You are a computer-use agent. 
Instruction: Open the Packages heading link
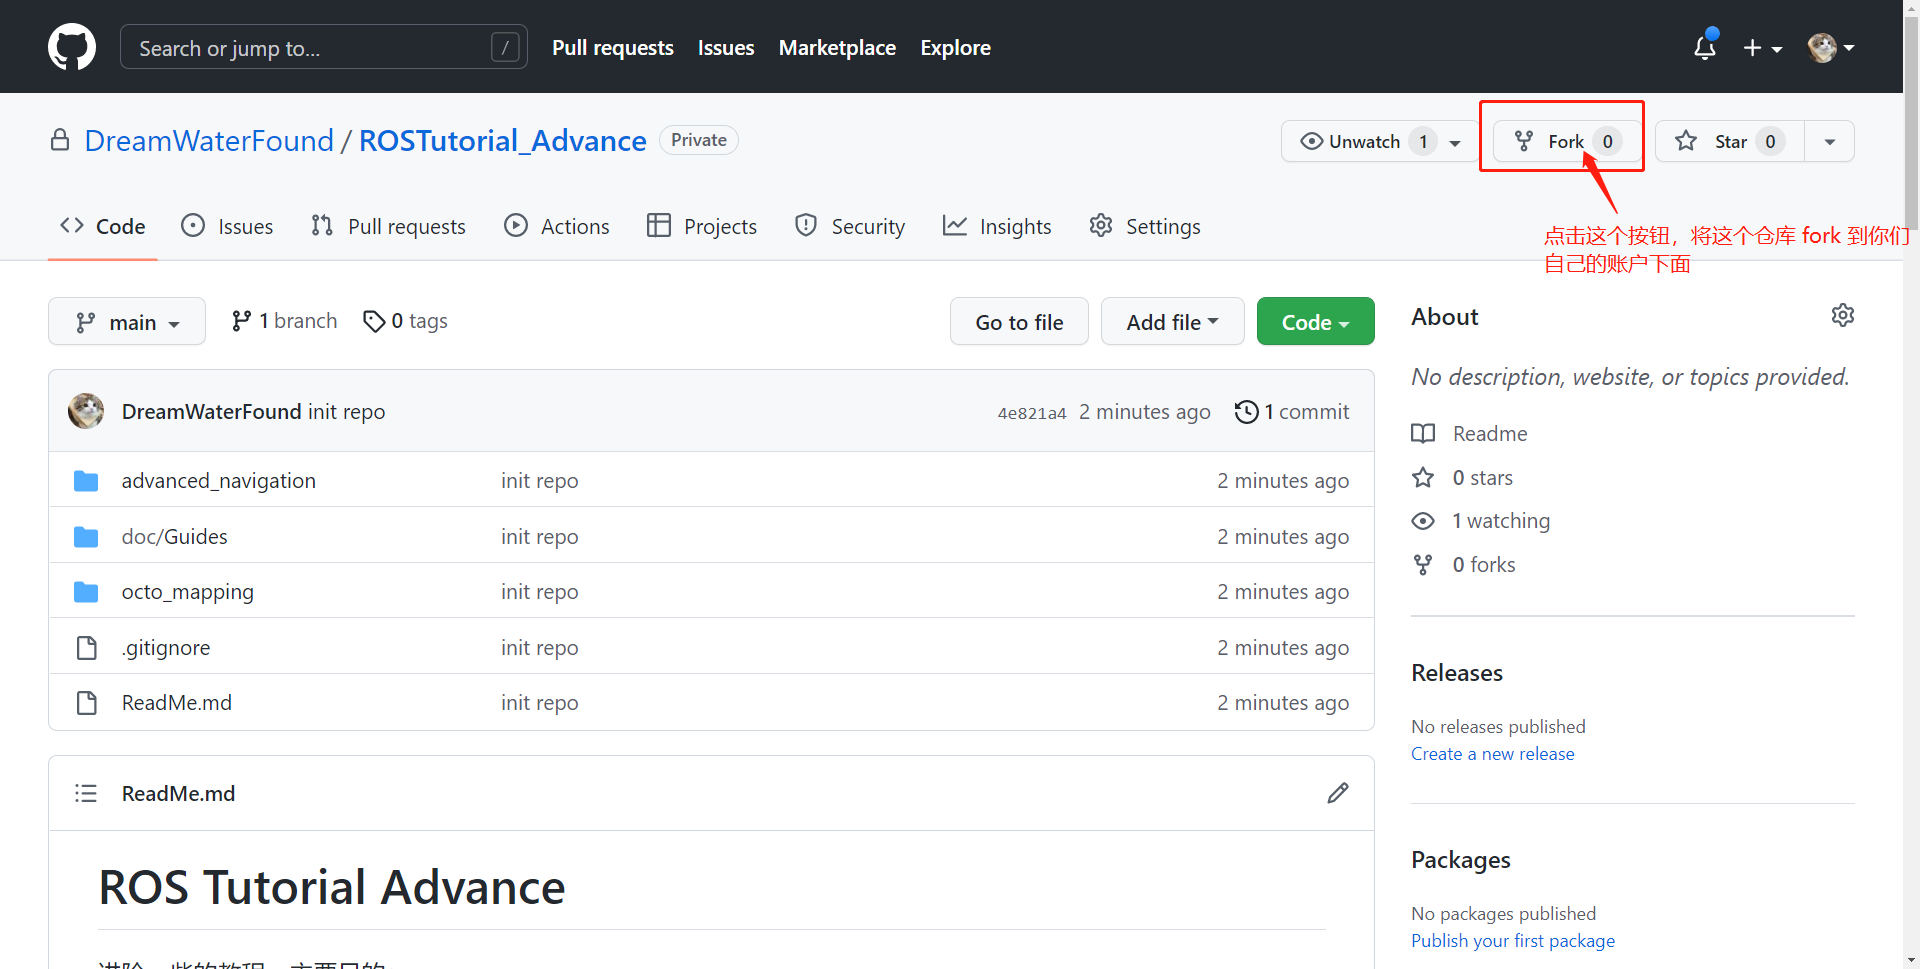tap(1460, 860)
